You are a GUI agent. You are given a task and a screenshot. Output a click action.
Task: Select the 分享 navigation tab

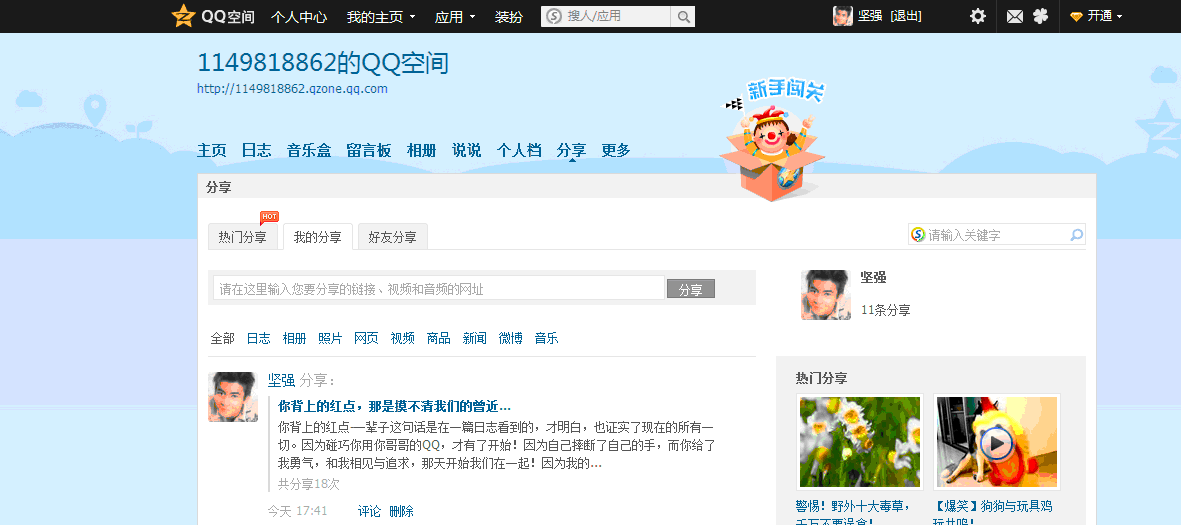coord(572,150)
